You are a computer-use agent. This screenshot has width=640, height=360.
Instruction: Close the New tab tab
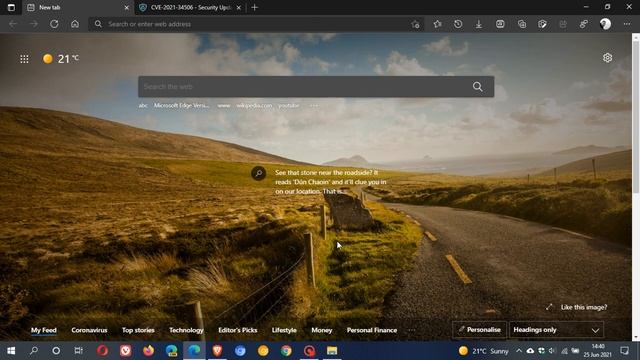[x=127, y=7]
